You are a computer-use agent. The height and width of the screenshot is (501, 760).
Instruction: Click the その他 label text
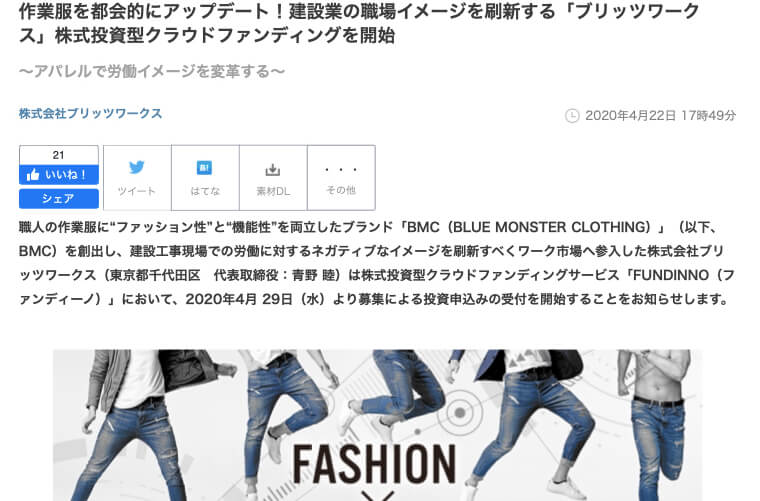point(341,190)
